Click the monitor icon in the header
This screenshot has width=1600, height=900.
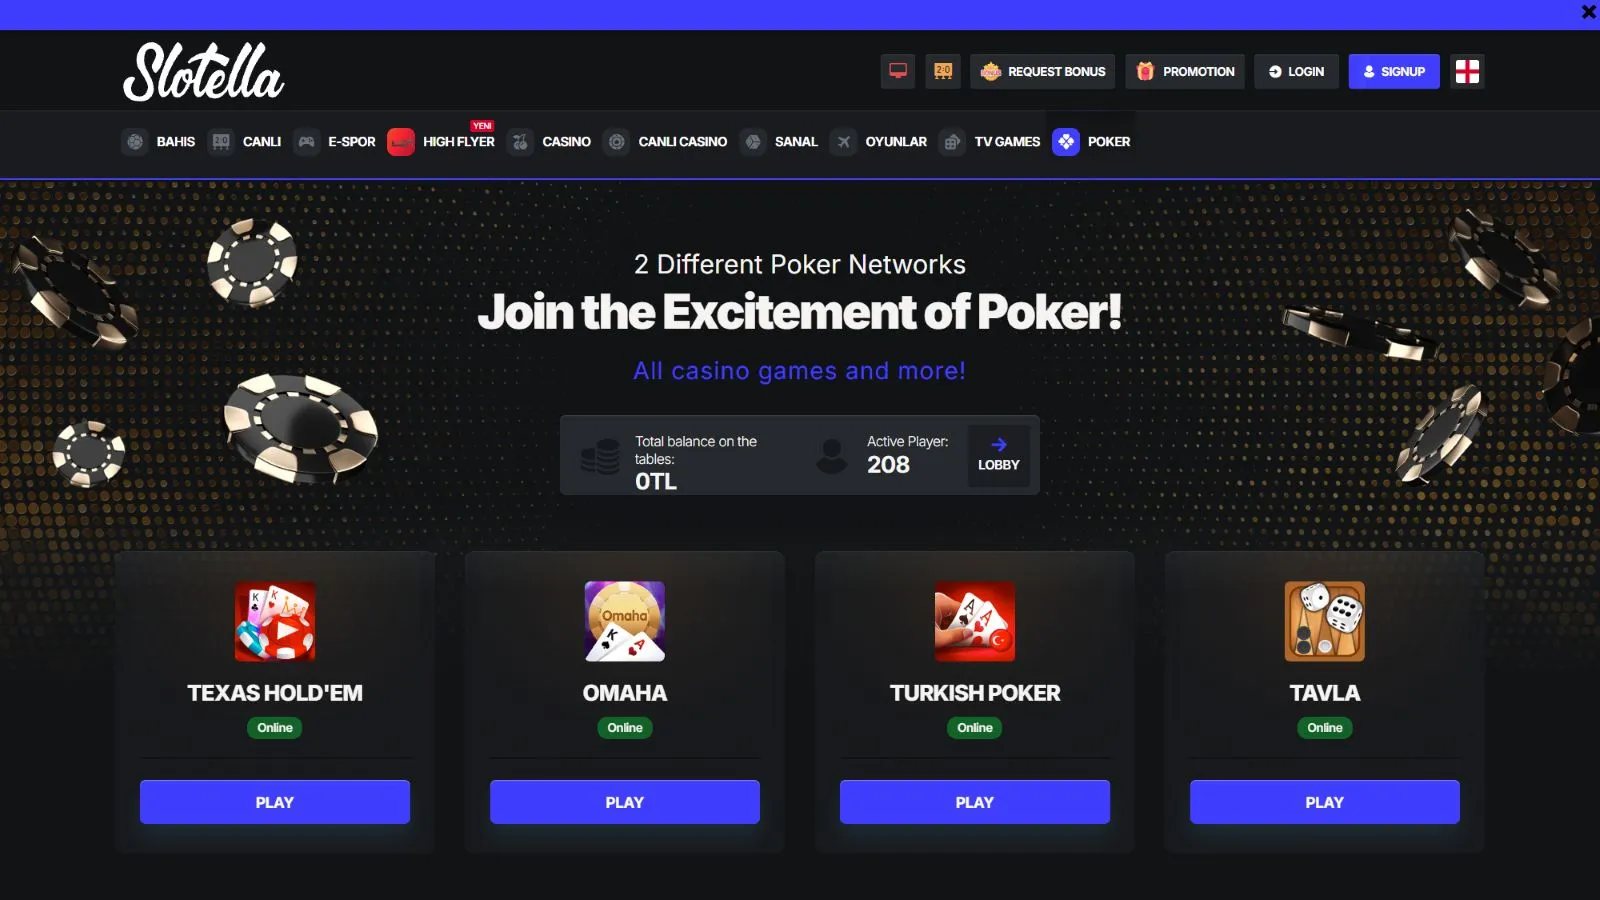[x=898, y=71]
